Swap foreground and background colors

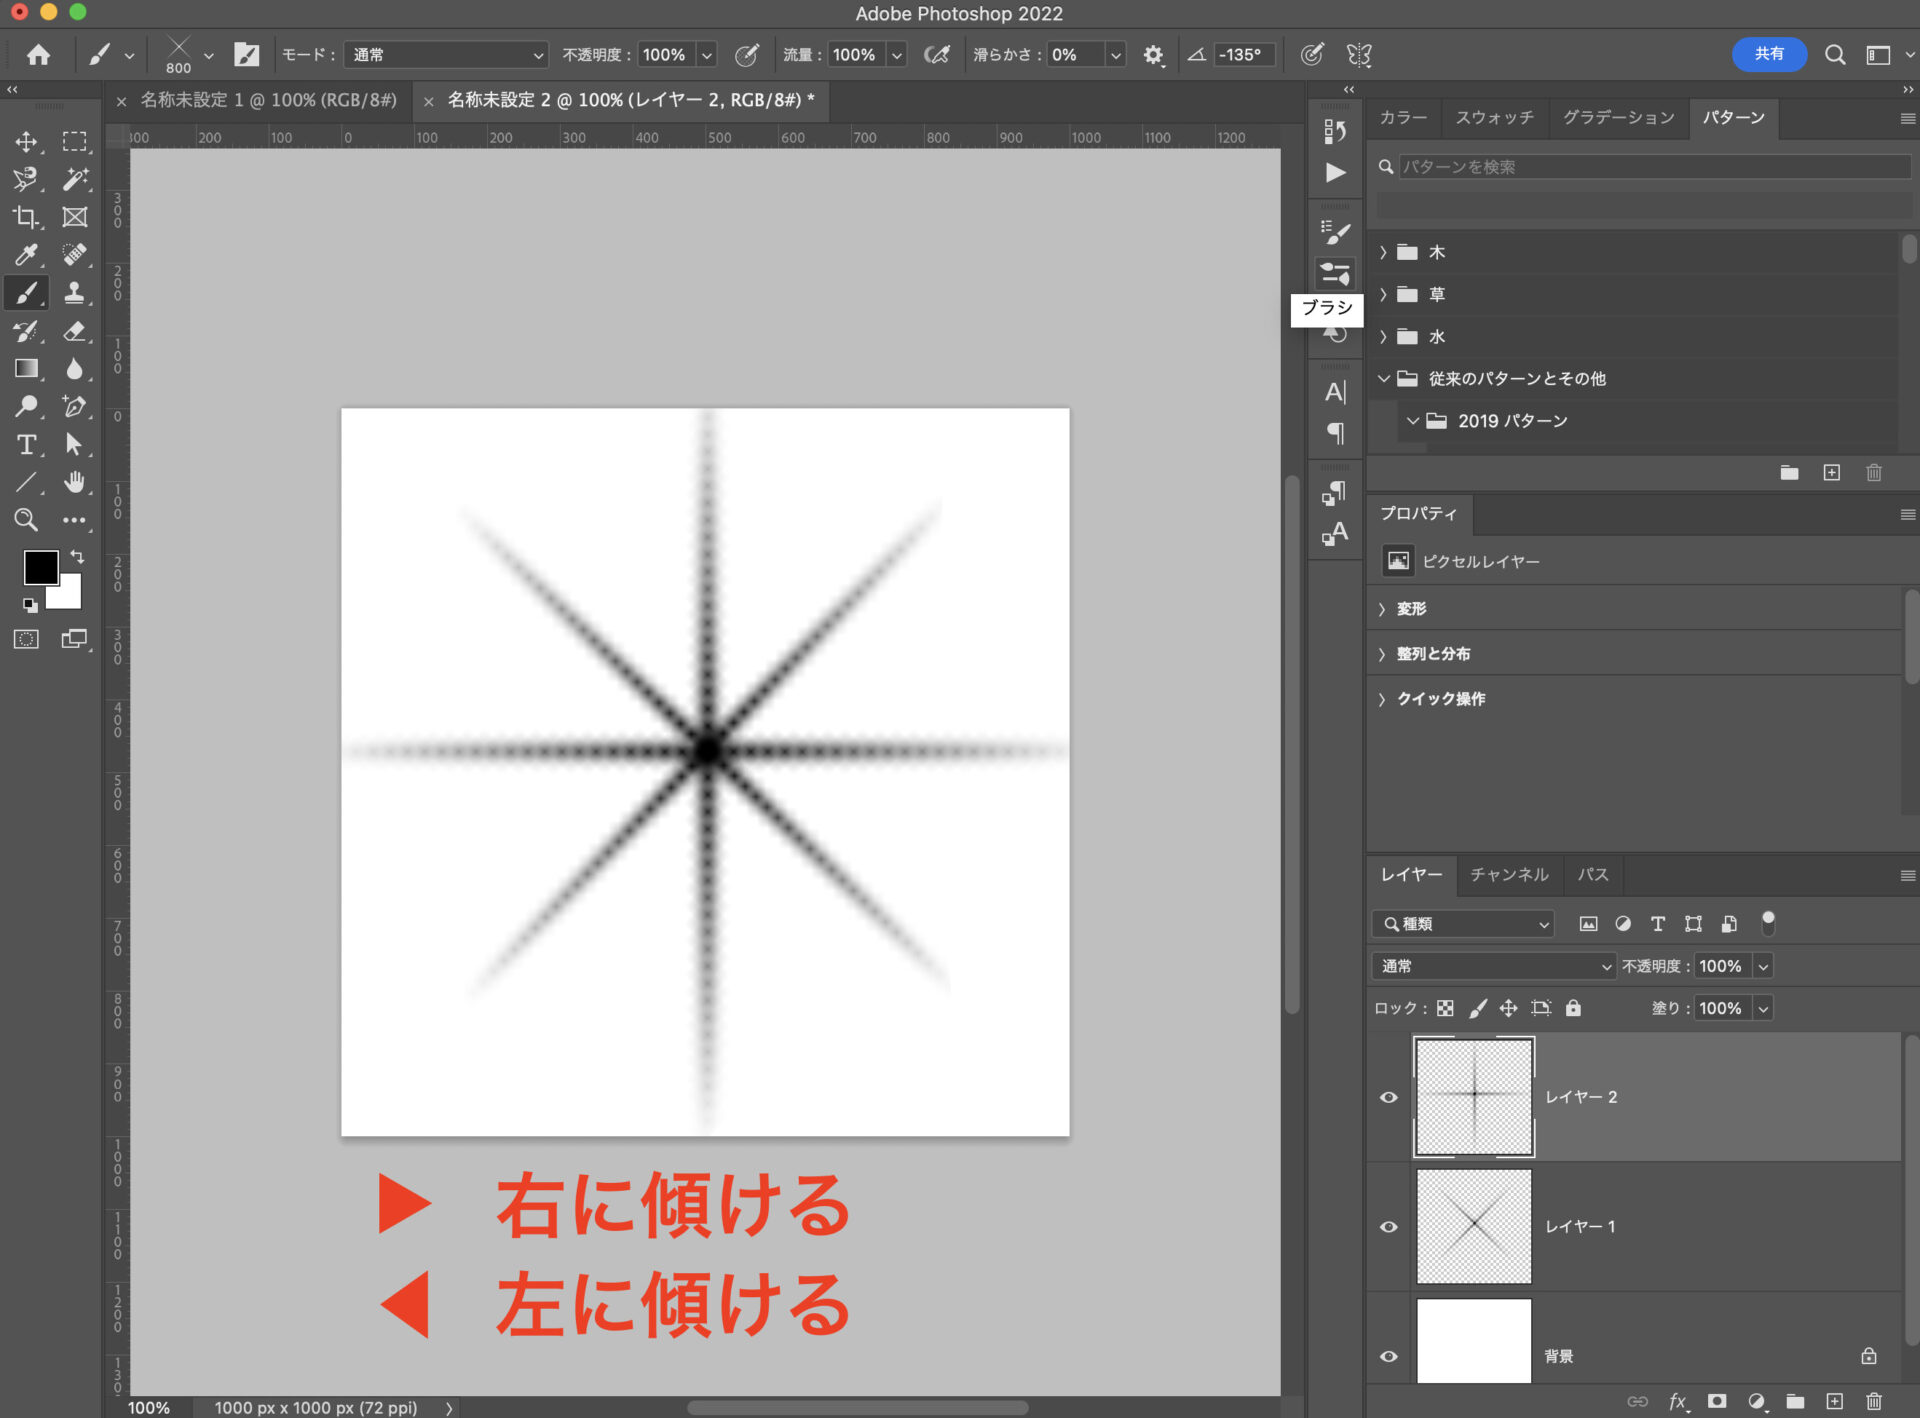77,557
